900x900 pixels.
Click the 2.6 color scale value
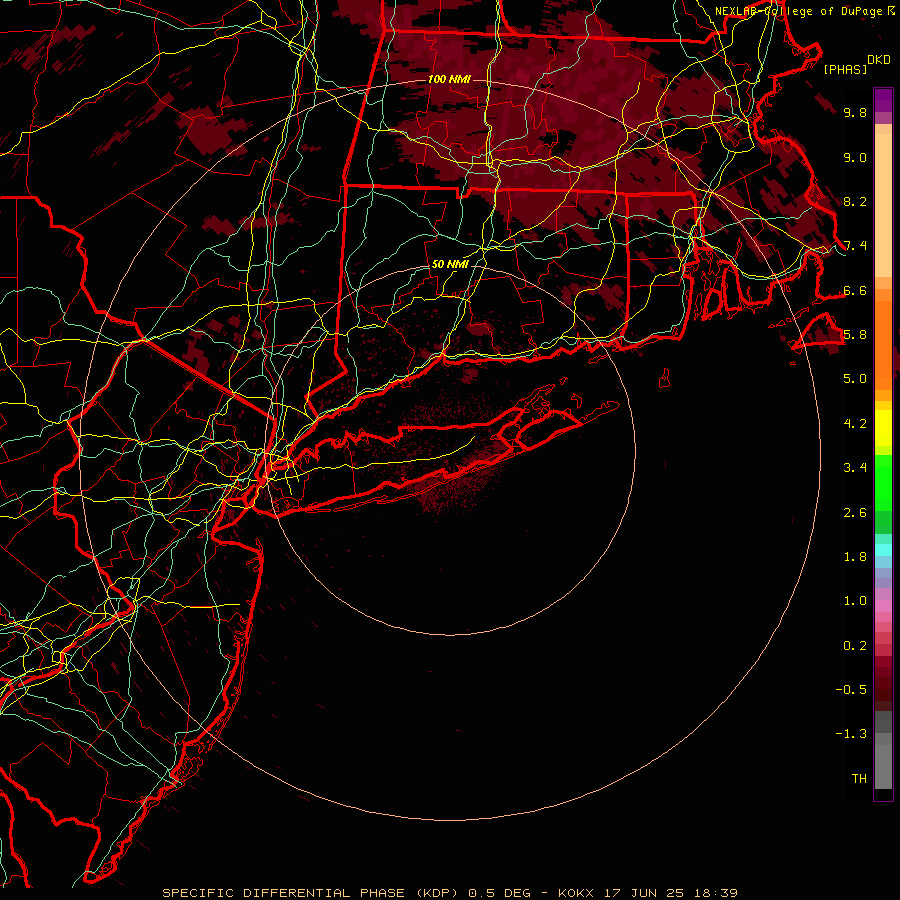(x=855, y=513)
